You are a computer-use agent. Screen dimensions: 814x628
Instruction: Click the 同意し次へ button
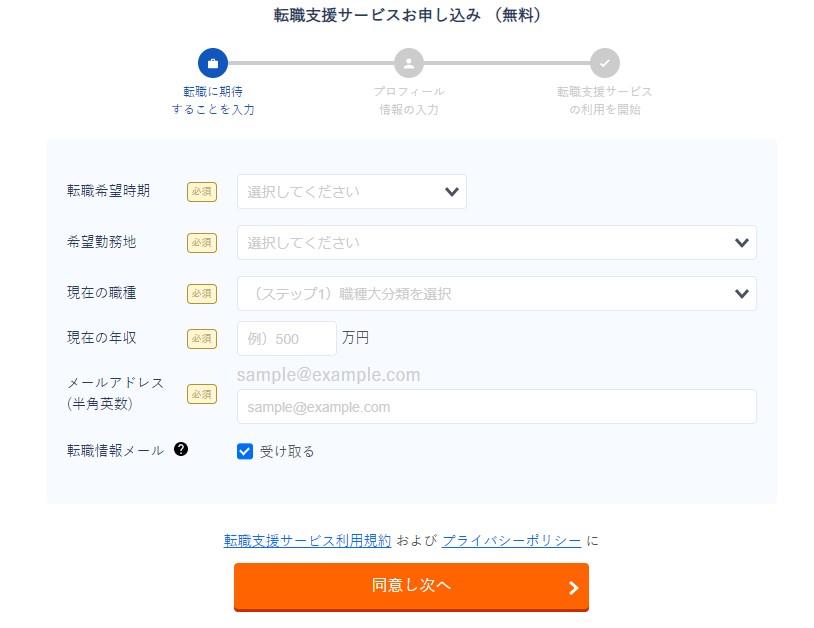coord(411,587)
